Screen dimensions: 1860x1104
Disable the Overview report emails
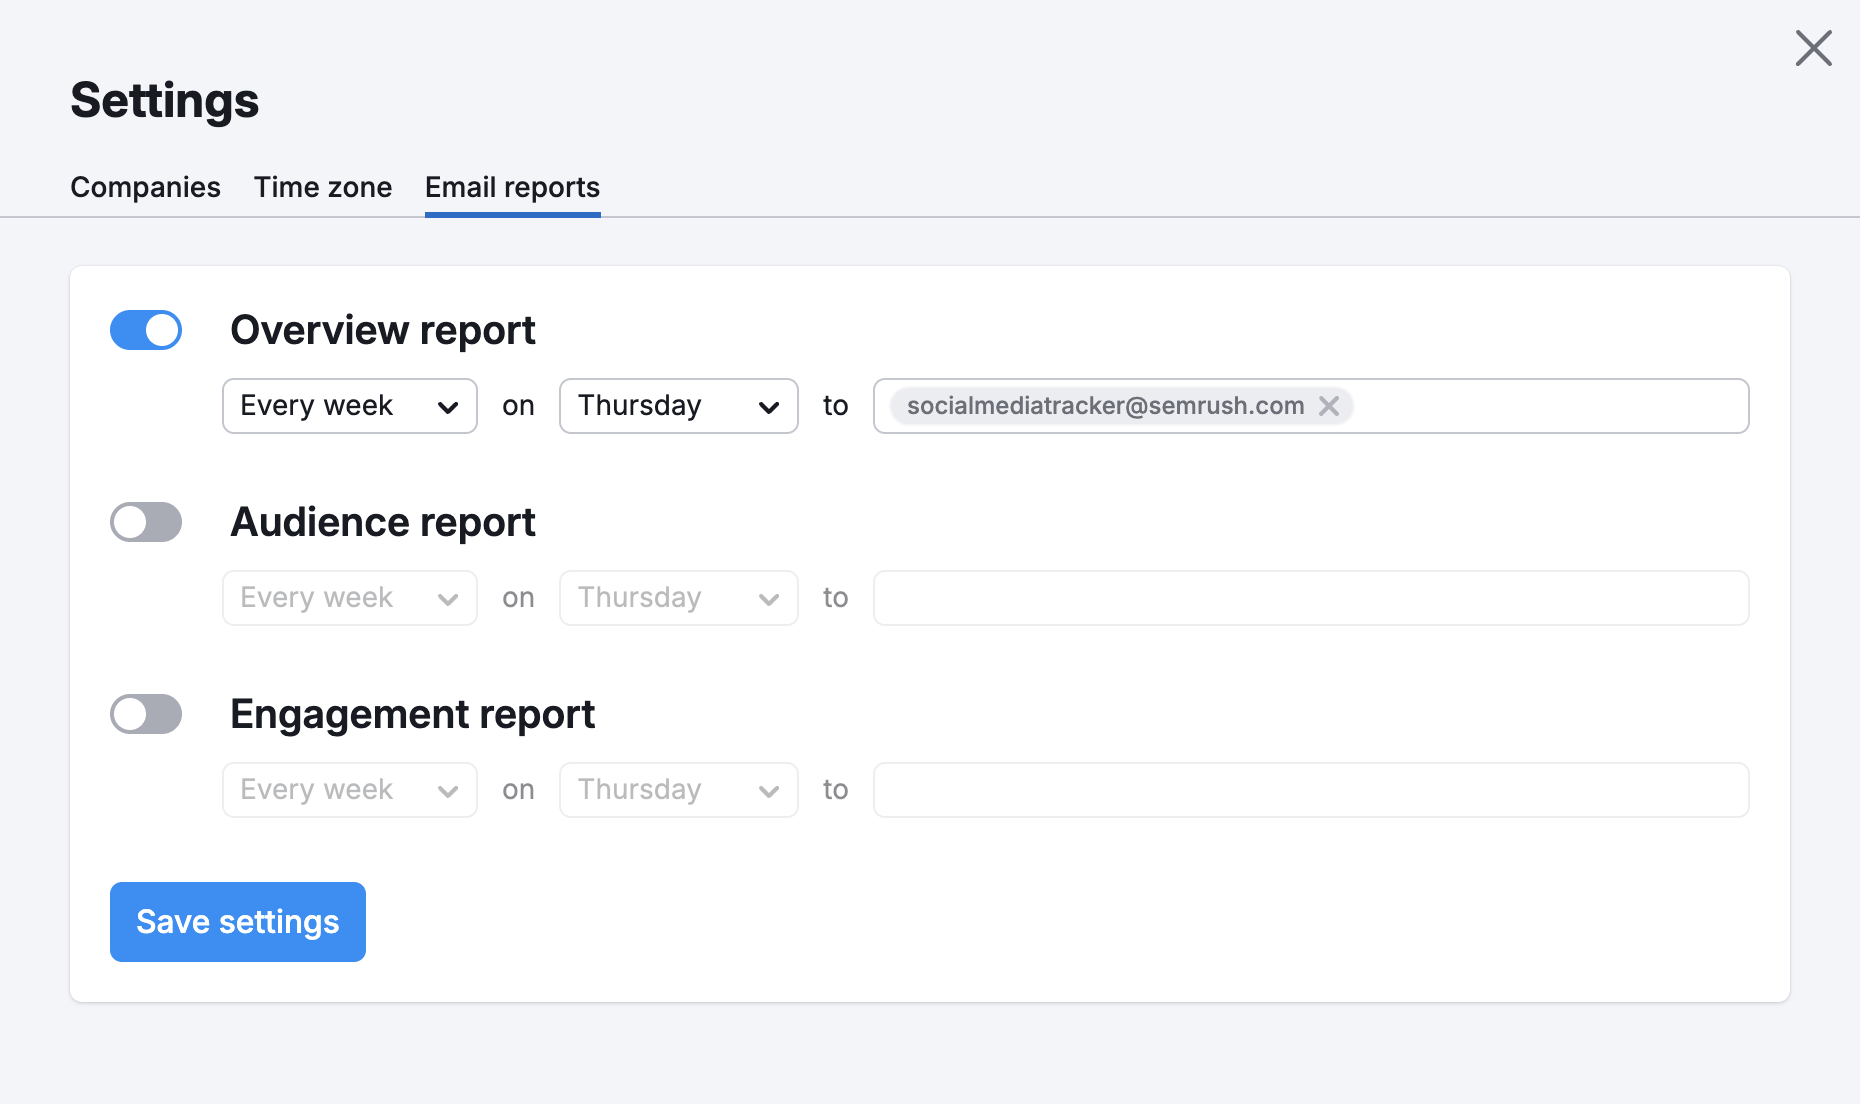click(146, 329)
